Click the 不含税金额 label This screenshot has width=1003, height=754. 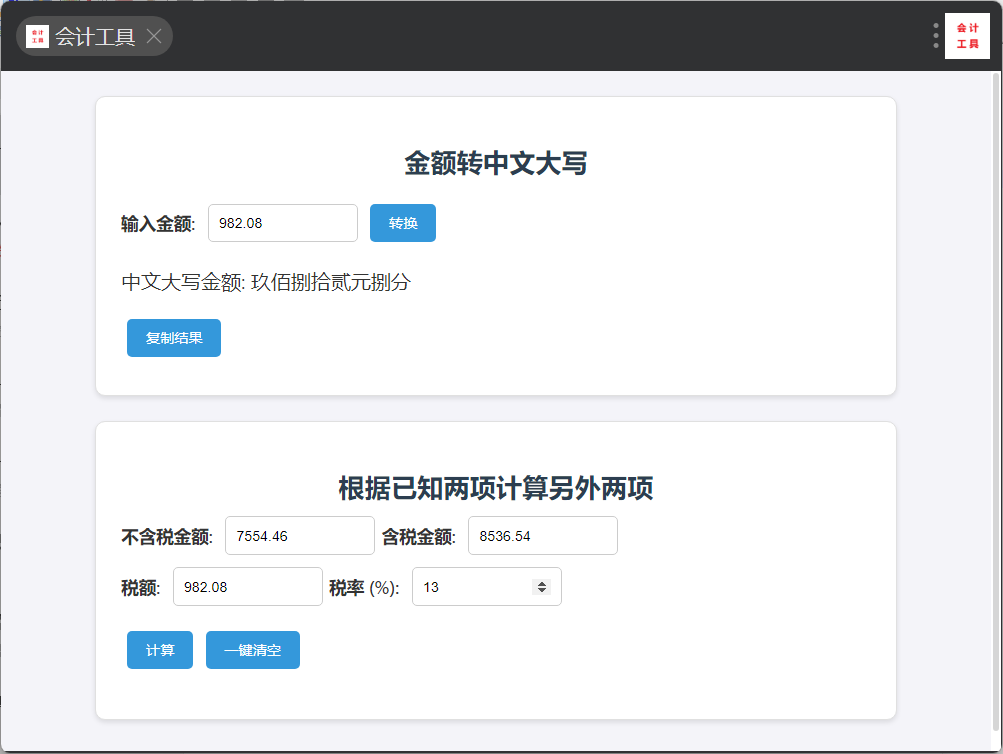coord(167,537)
